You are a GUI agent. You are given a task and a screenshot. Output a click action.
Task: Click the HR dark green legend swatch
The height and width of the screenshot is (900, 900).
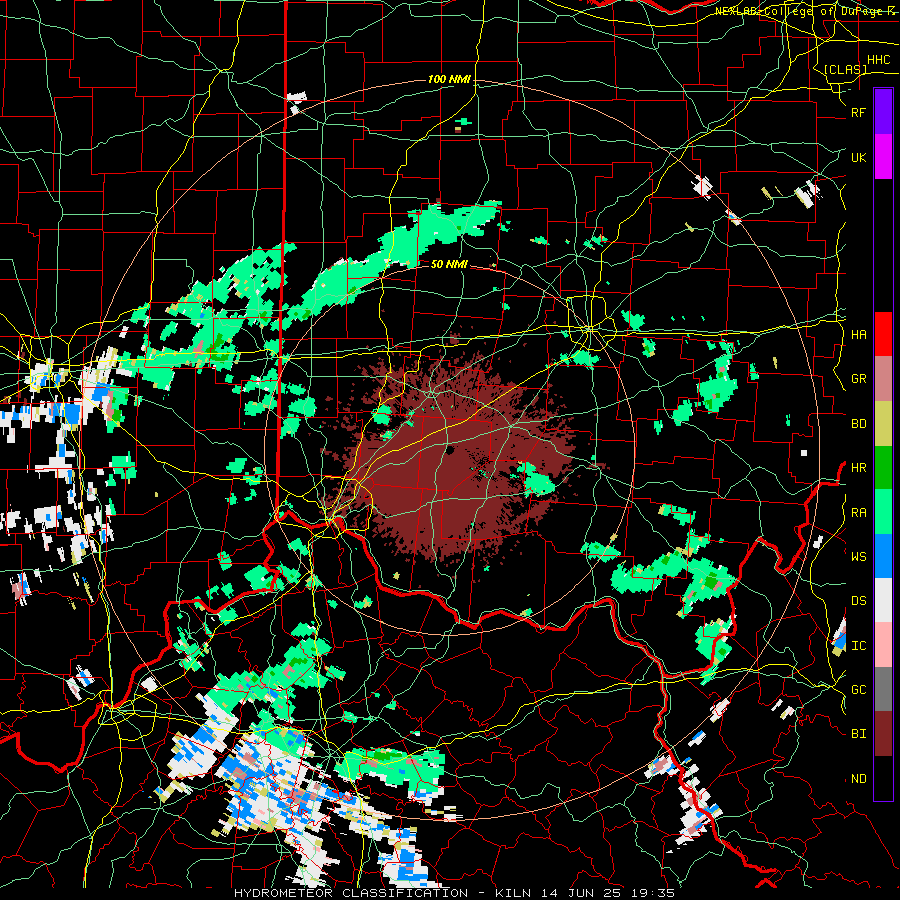883,467
